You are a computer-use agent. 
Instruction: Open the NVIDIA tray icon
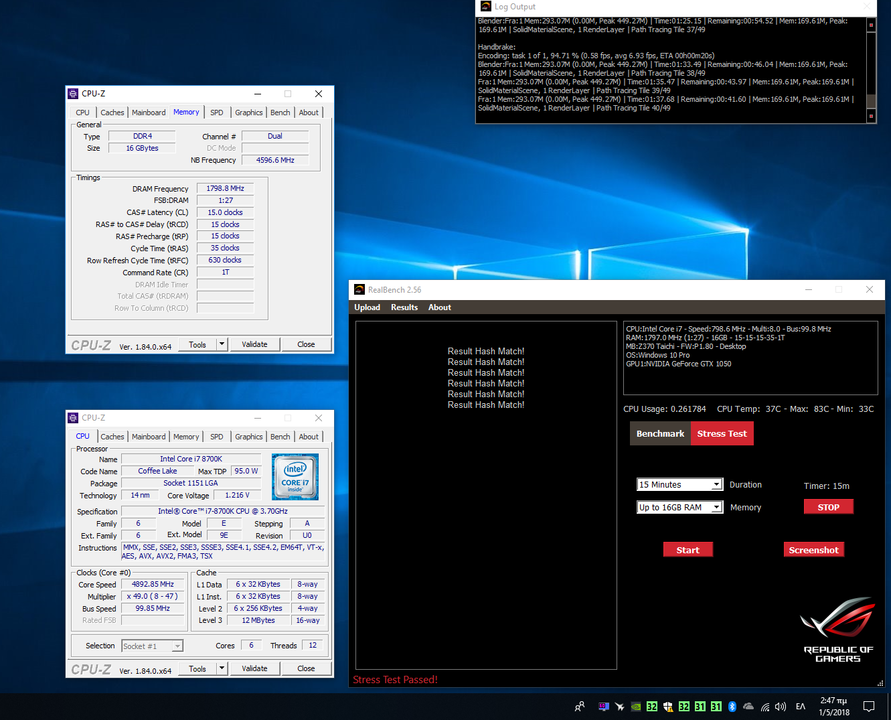(x=636, y=706)
